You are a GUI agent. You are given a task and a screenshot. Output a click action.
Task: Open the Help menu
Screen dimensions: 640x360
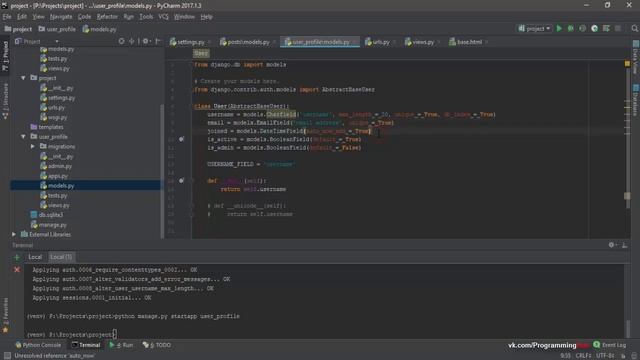[207, 17]
